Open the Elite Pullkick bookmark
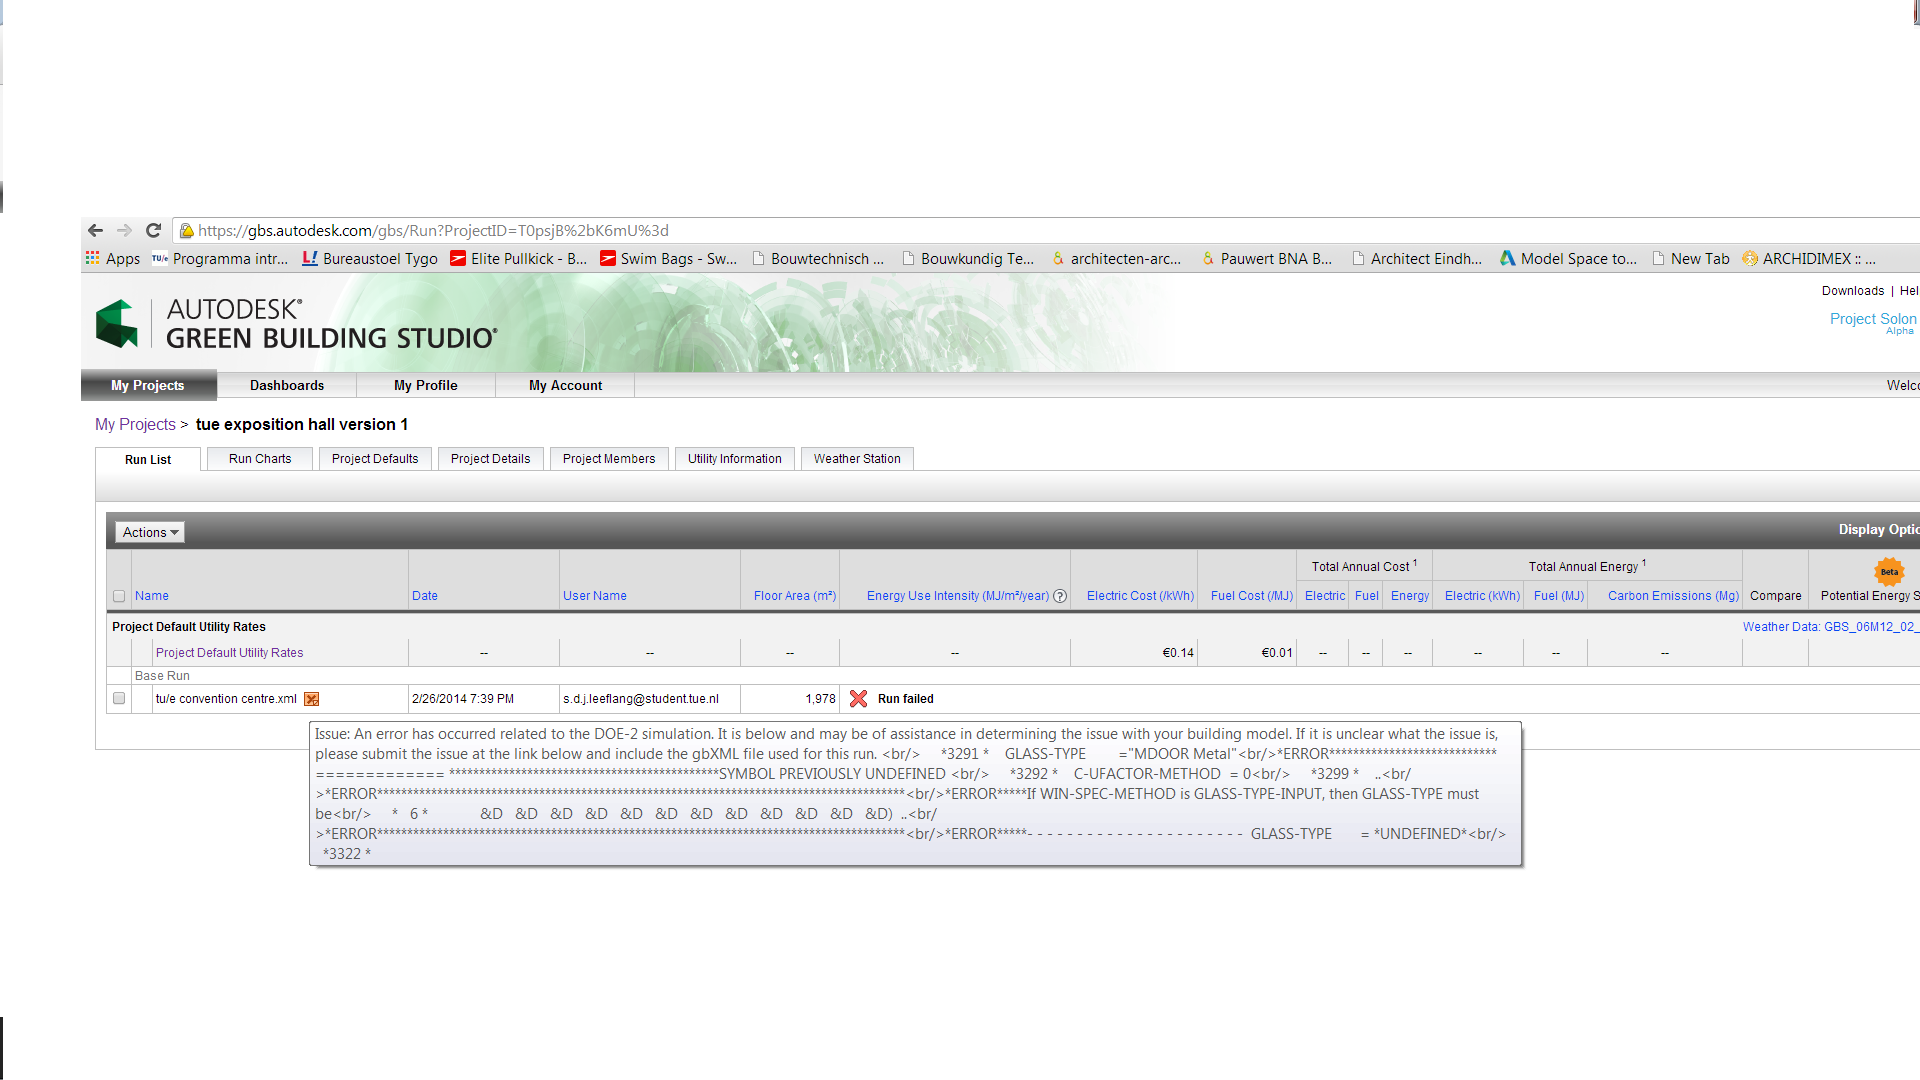The height and width of the screenshot is (1080, 1920). coord(518,258)
